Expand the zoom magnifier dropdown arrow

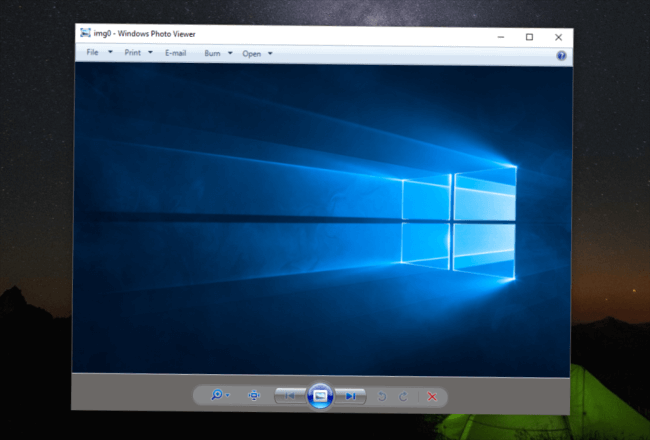pyautogui.click(x=228, y=395)
